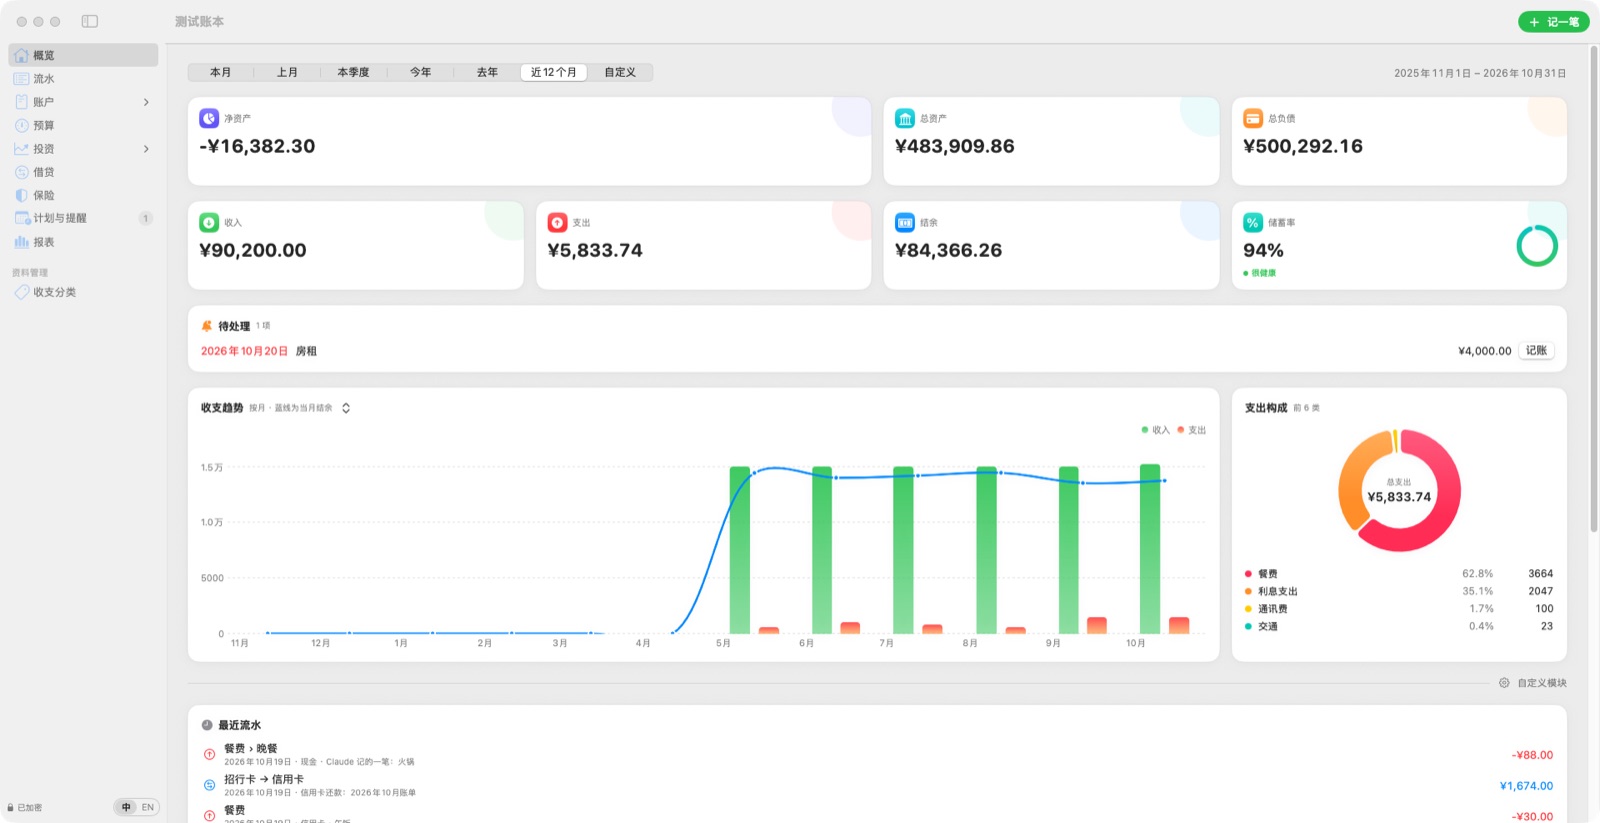Open the 报表 reports sidebar icon
This screenshot has width=1600, height=823.
click(21, 242)
